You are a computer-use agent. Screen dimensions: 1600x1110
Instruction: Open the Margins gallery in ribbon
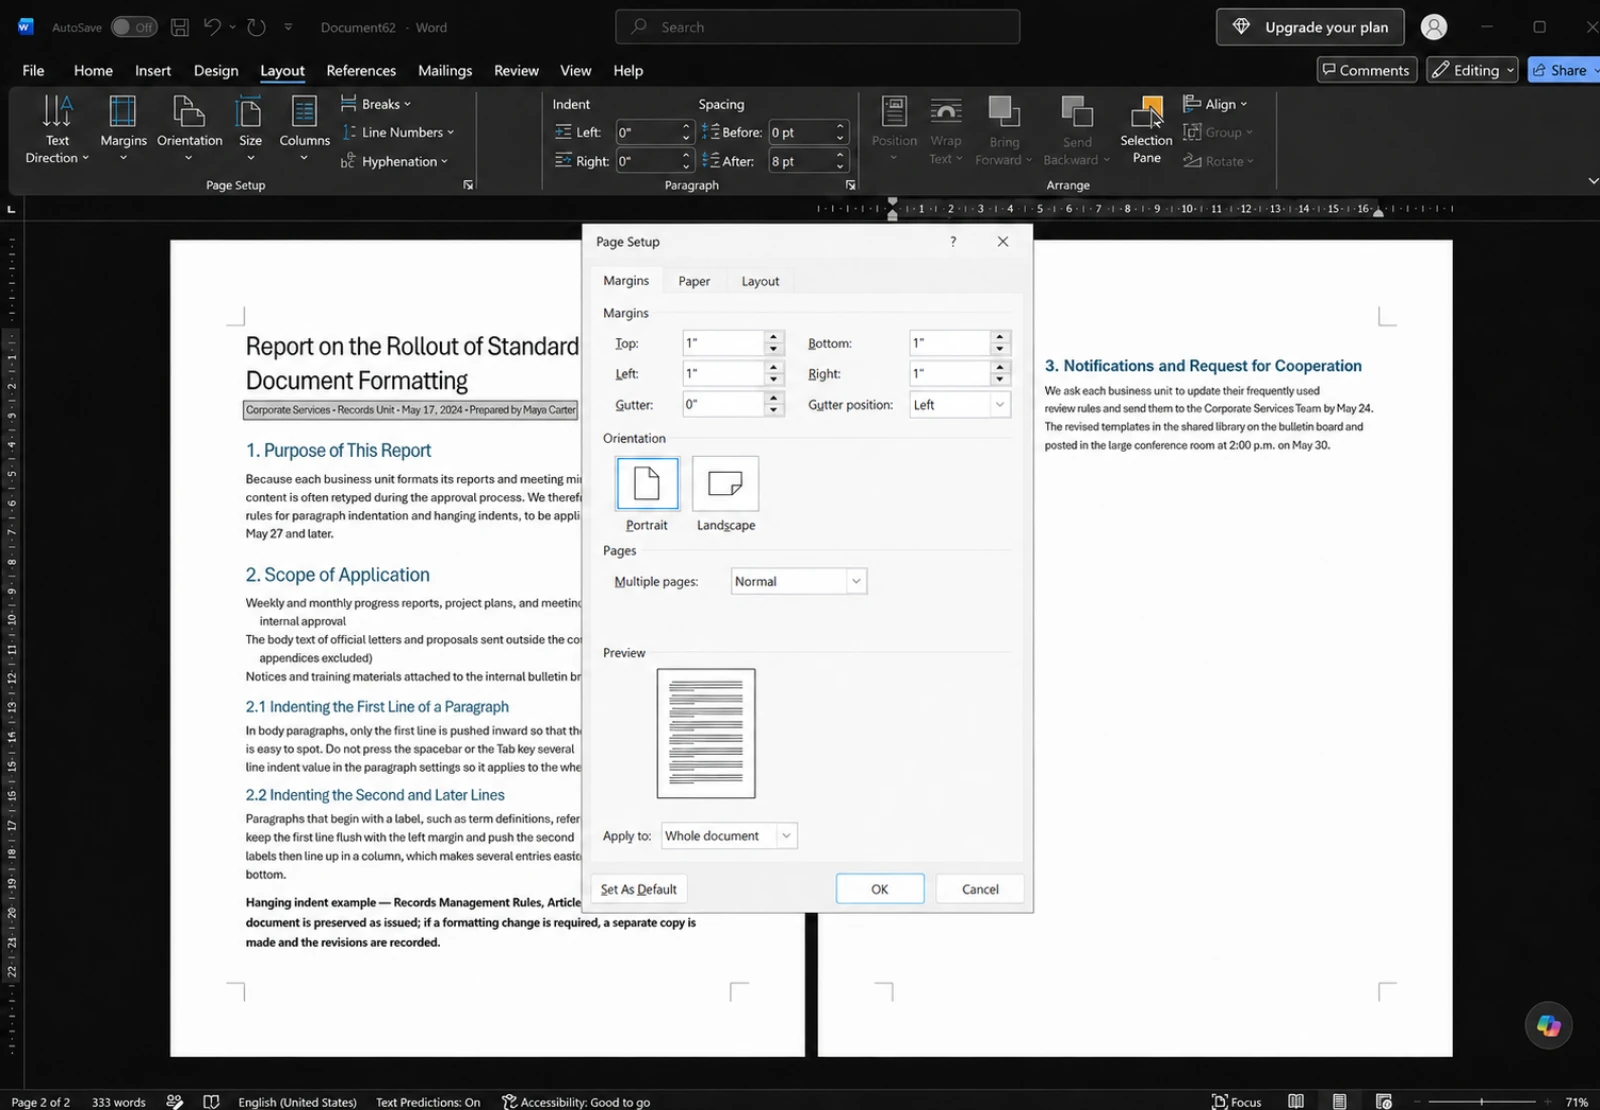[123, 130]
